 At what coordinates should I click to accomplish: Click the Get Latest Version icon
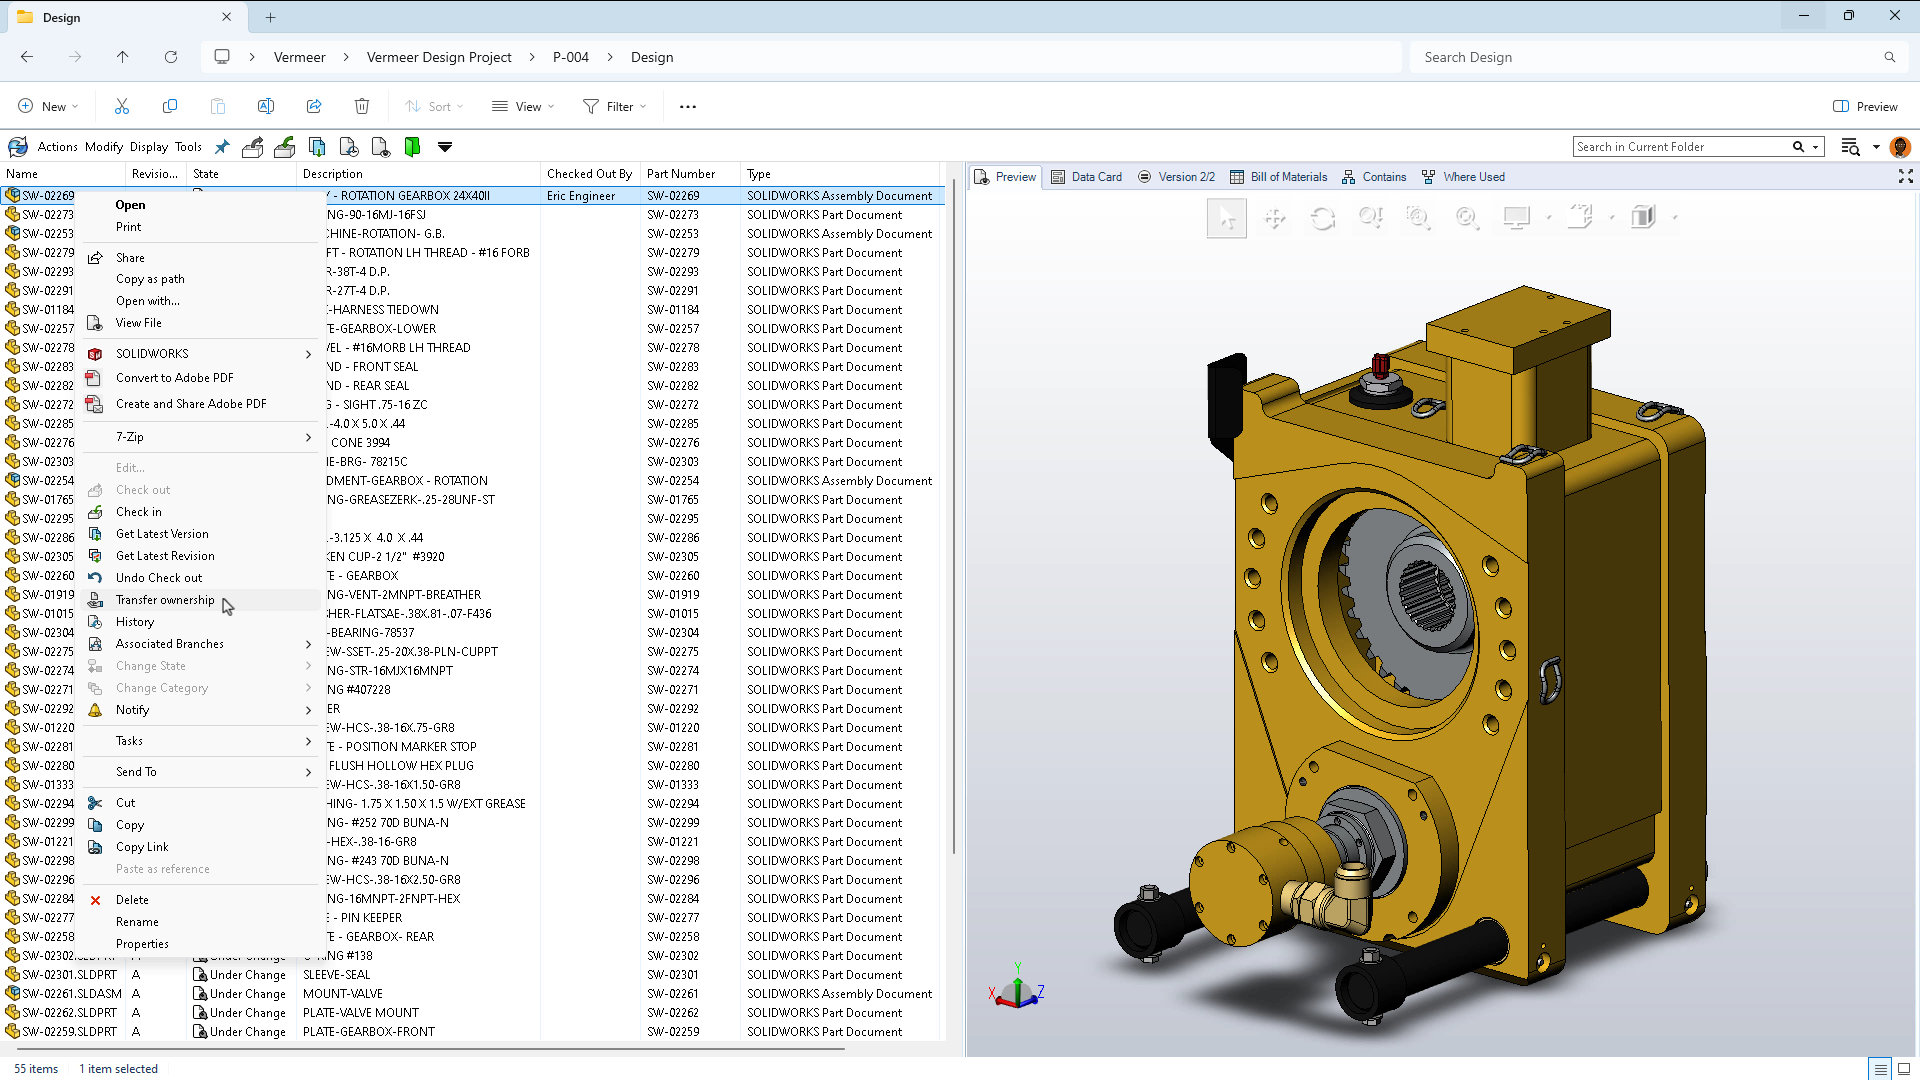coord(316,147)
